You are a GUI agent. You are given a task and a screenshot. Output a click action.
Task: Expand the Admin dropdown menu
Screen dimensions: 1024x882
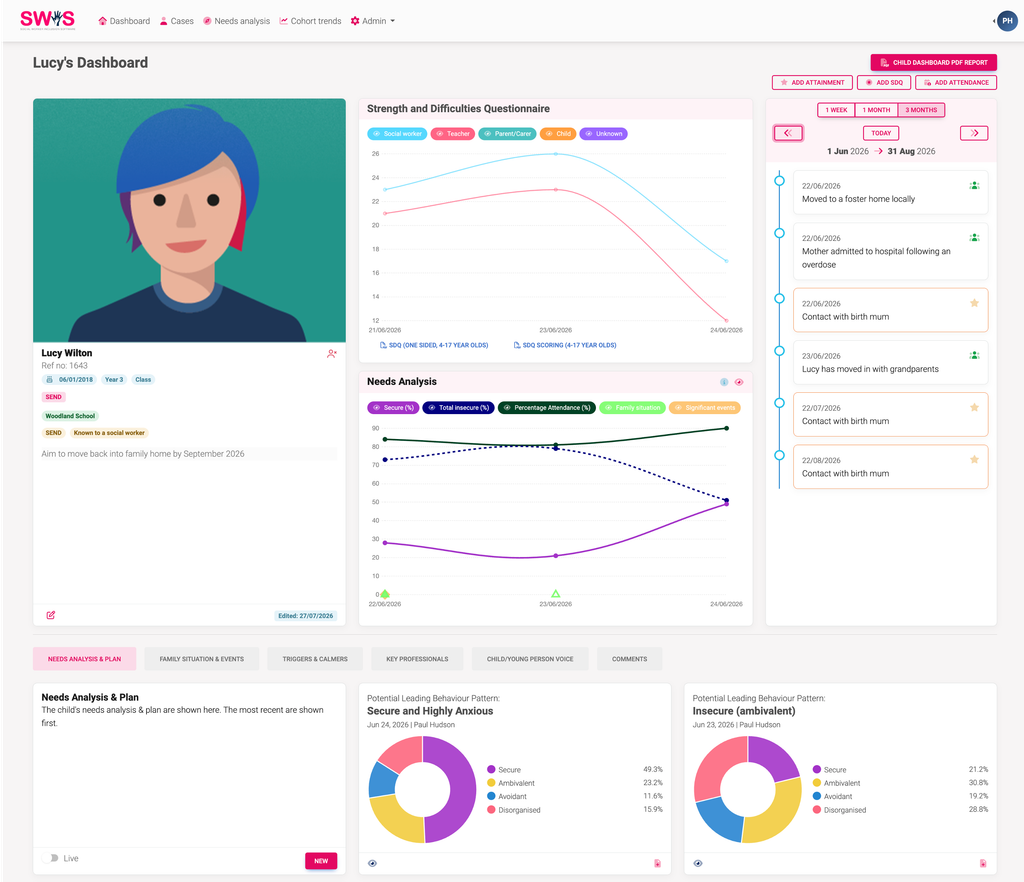pyautogui.click(x=373, y=21)
